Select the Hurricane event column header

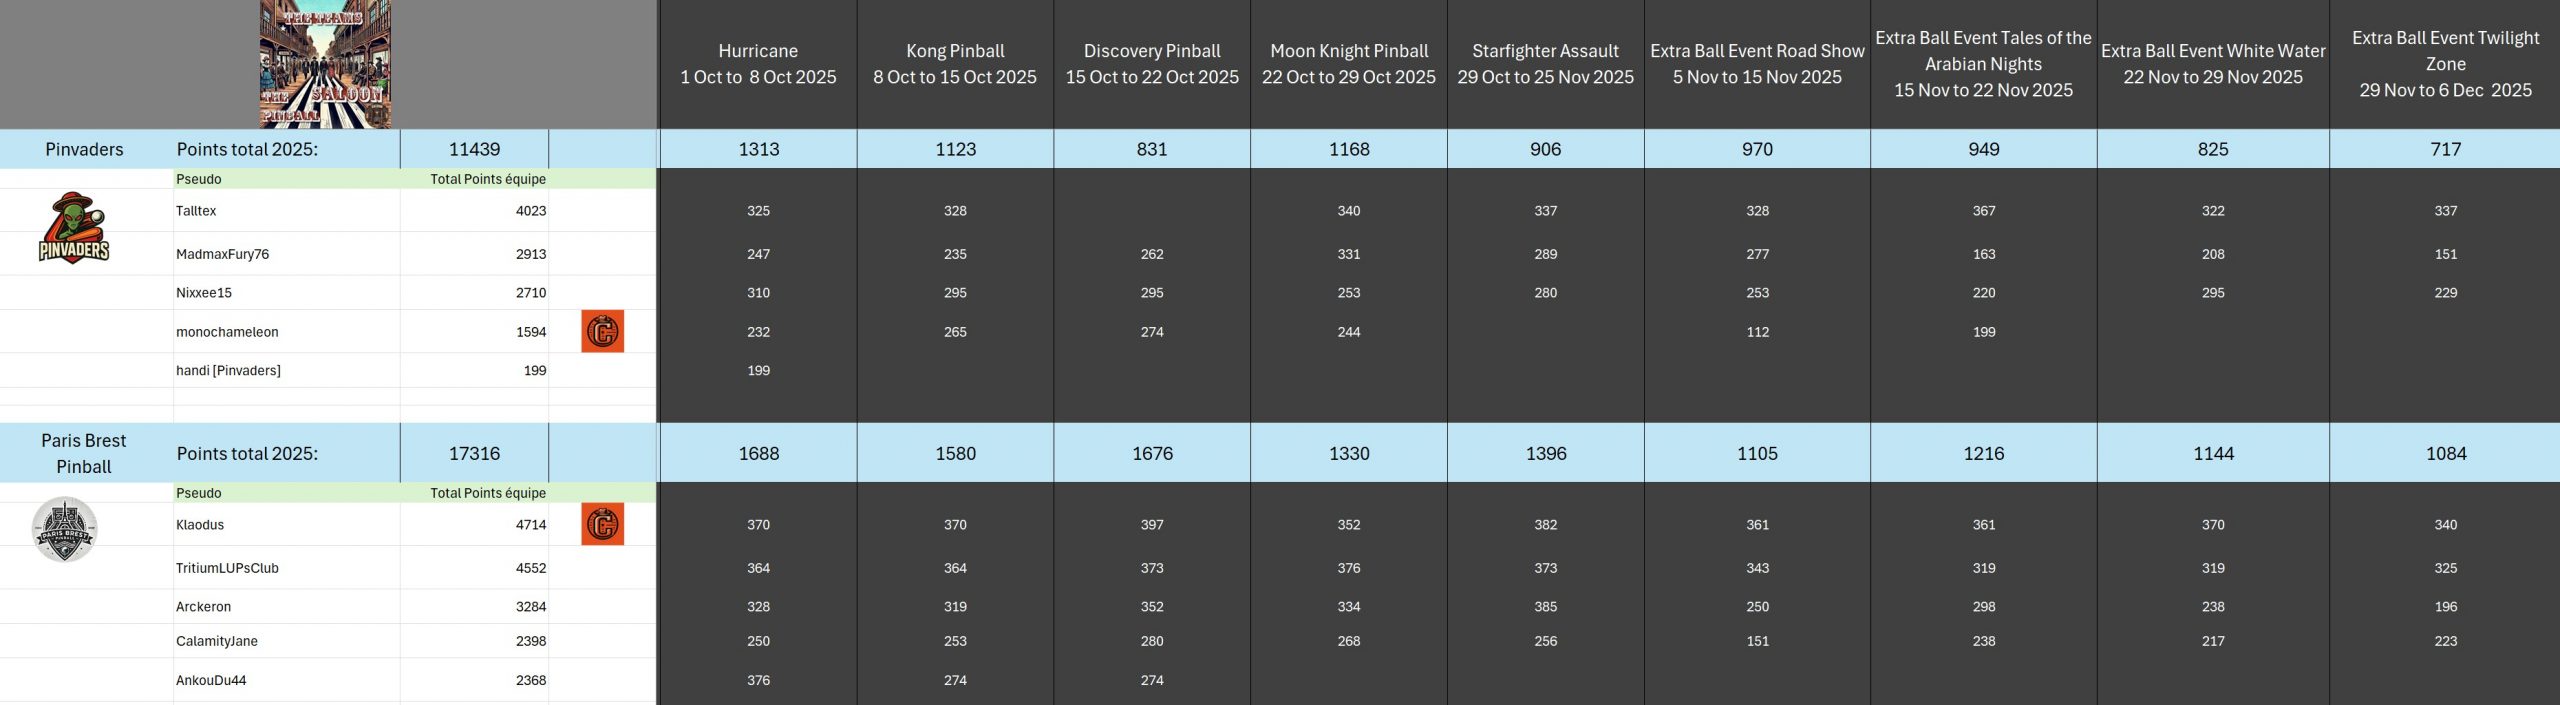pyautogui.click(x=758, y=64)
